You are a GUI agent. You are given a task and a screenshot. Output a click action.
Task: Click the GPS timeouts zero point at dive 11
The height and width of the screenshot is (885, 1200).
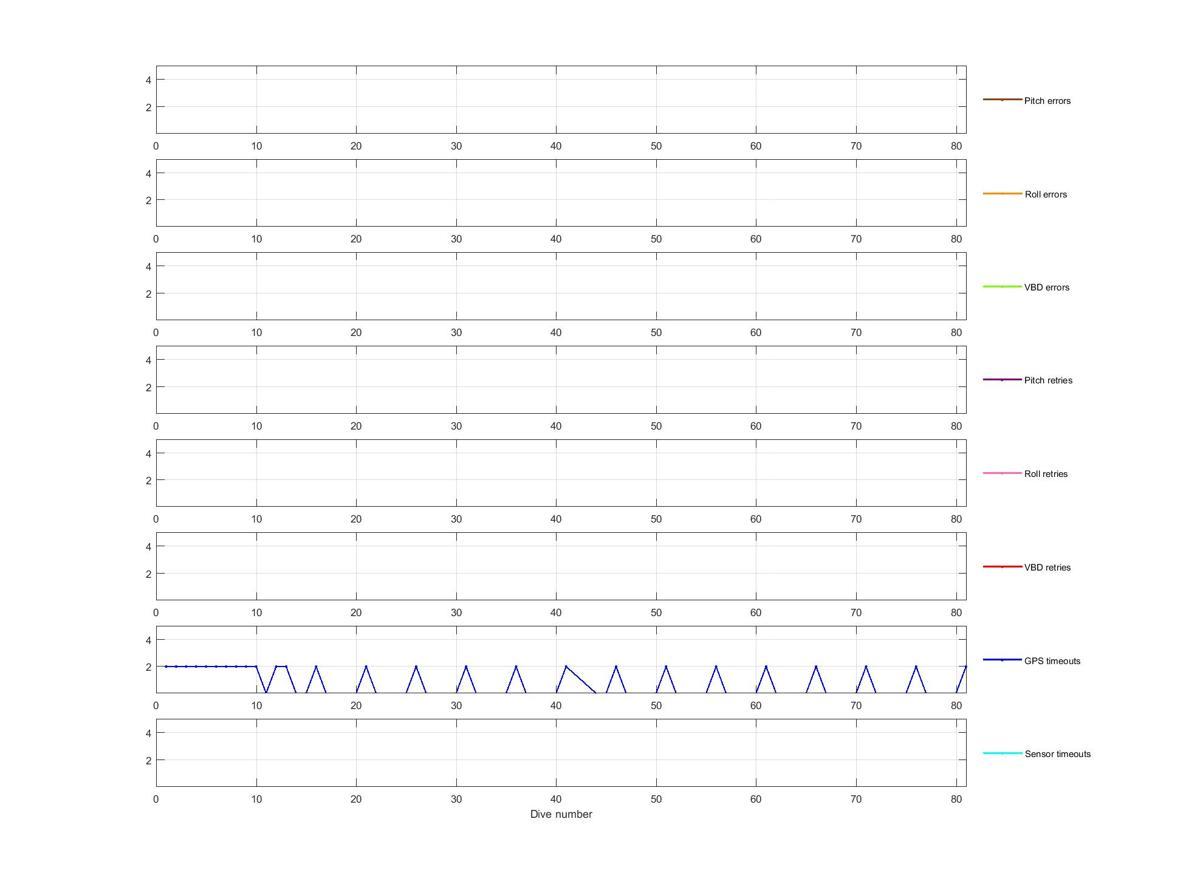coord(266,692)
